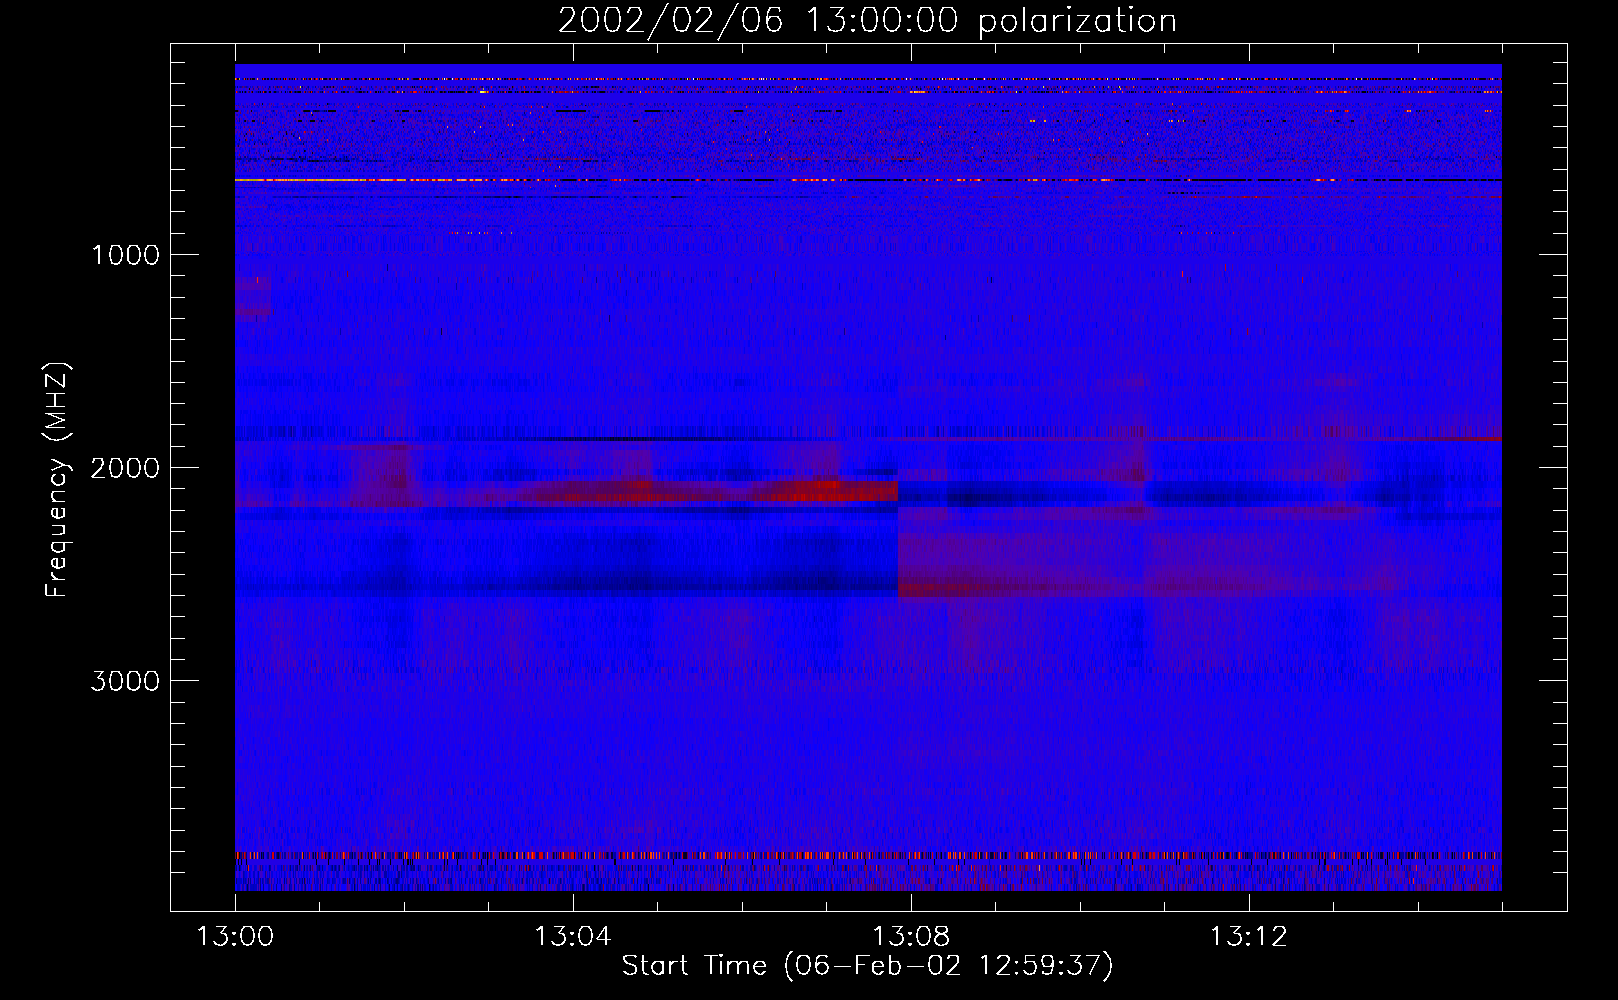The width and height of the screenshot is (1618, 1000).
Task: Click the plot title '2002/02/06 13:00:00 polarization'
Action: point(867,21)
